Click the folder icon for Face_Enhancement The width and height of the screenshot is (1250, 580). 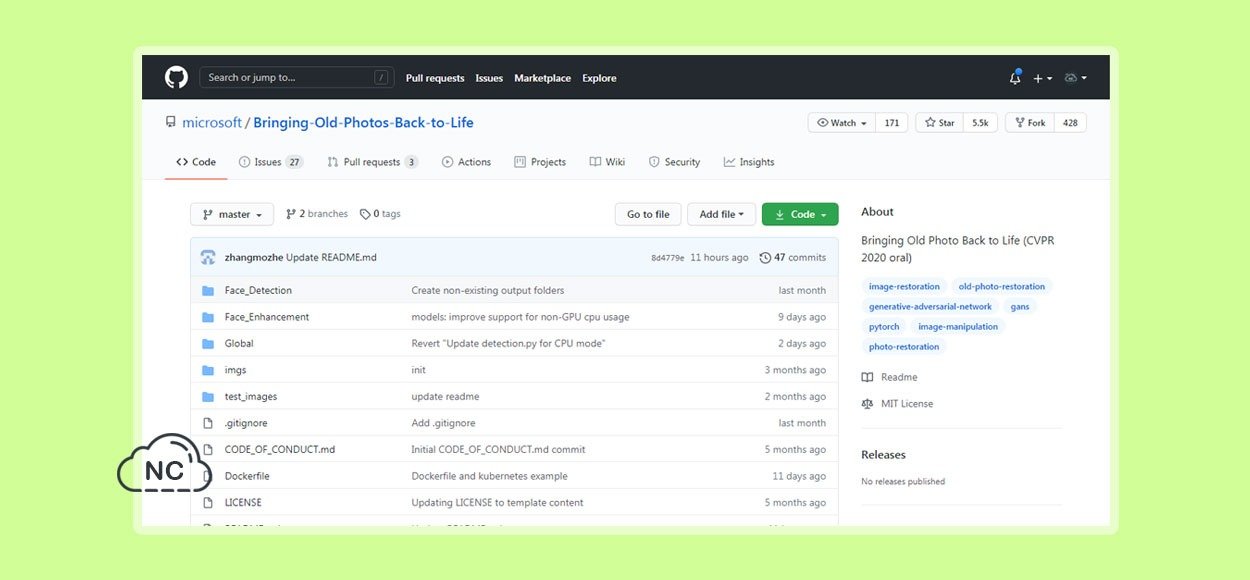208,317
